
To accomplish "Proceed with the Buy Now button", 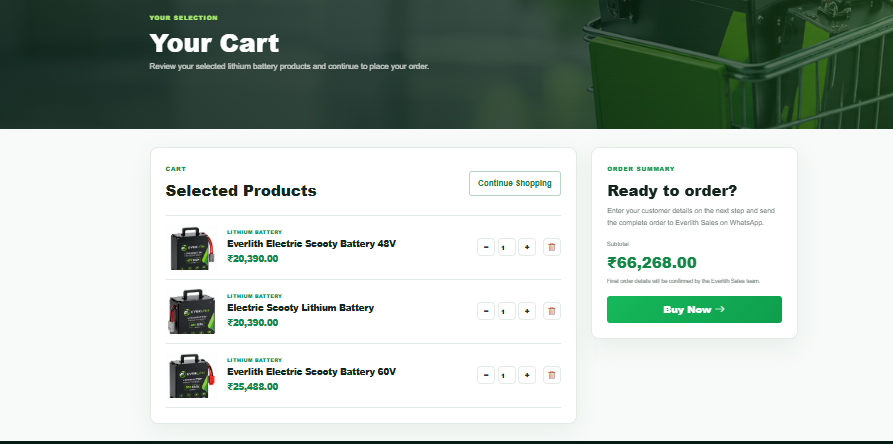I will (694, 309).
